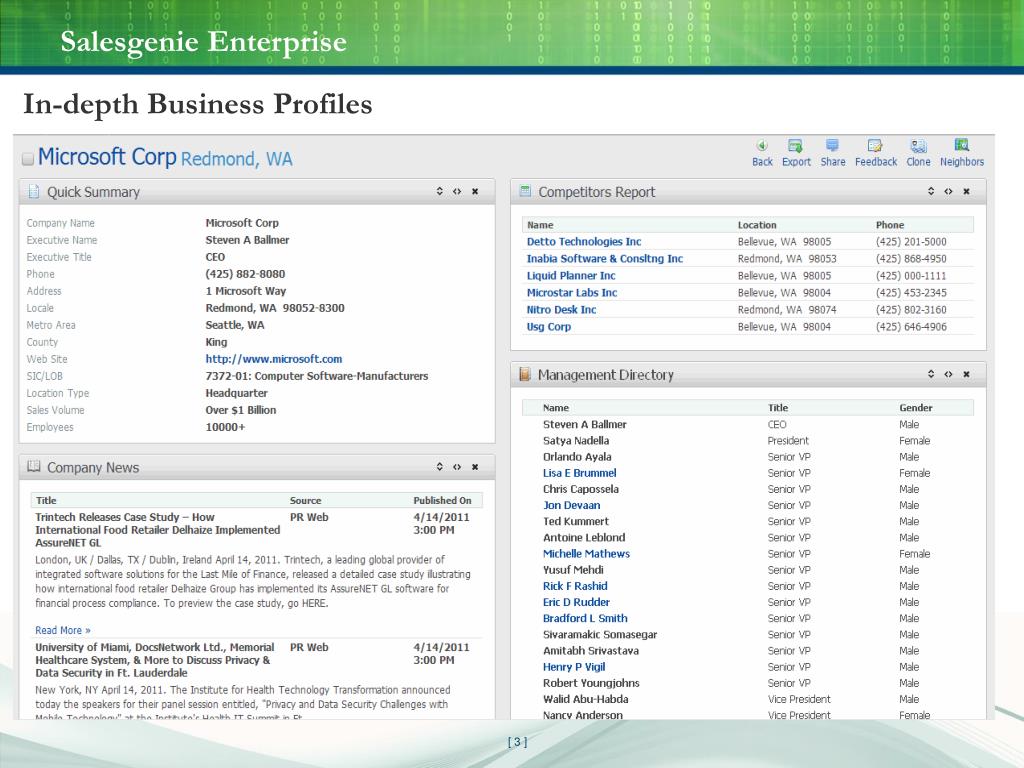The image size is (1024, 768).
Task: Open Lisa E Brummel profile link
Action: 579,473
